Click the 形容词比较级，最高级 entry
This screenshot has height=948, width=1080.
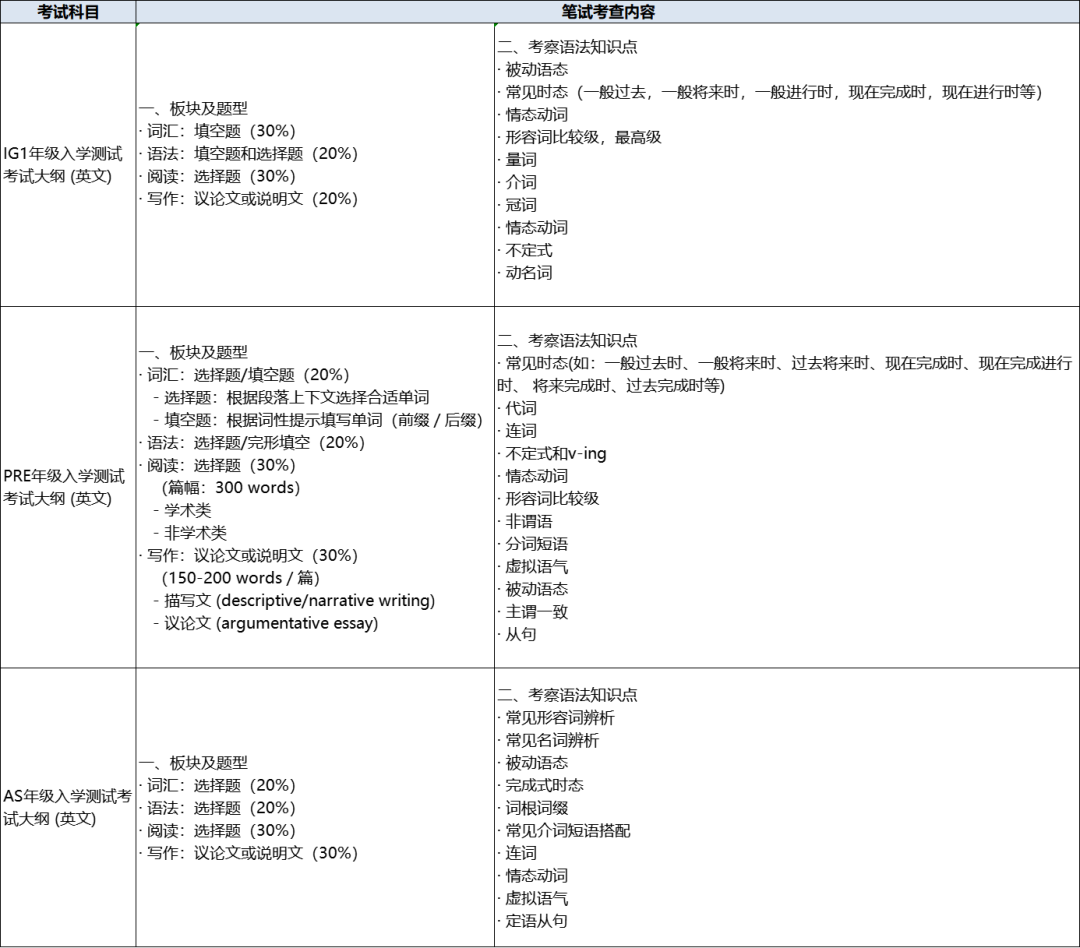pos(583,137)
